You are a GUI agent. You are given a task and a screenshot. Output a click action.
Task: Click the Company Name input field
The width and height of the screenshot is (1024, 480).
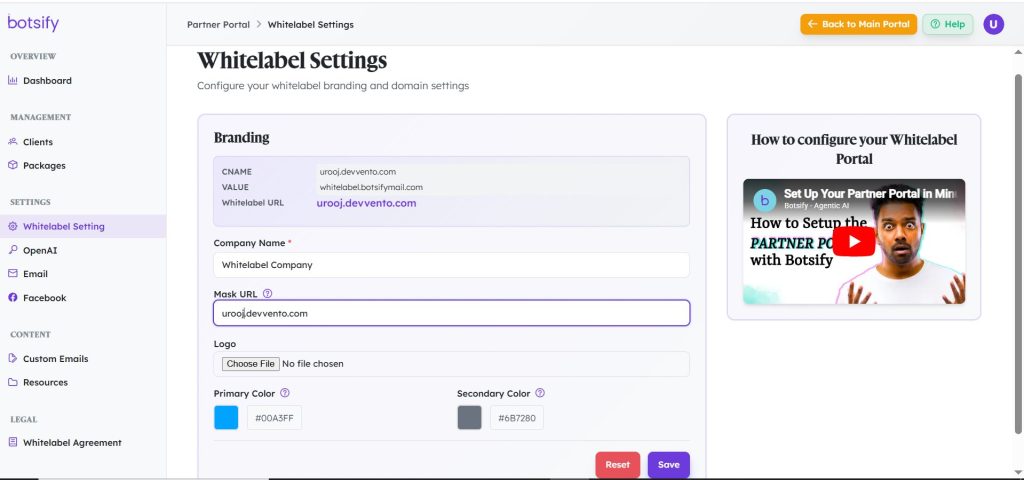pyautogui.click(x=451, y=264)
